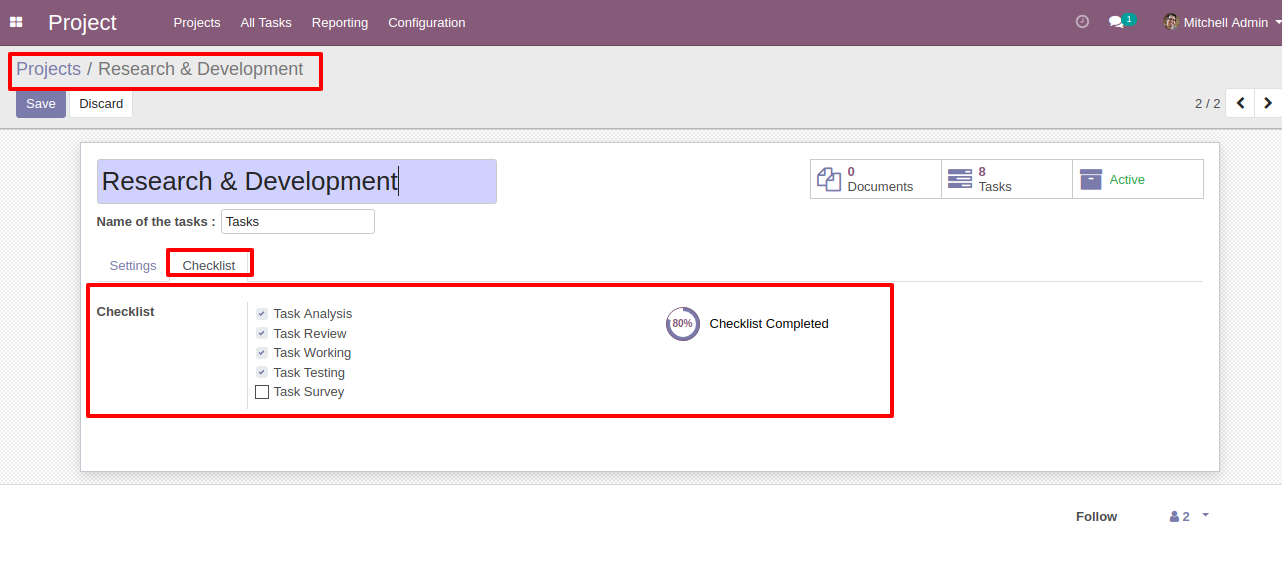Click the Task Testing label

click(309, 373)
